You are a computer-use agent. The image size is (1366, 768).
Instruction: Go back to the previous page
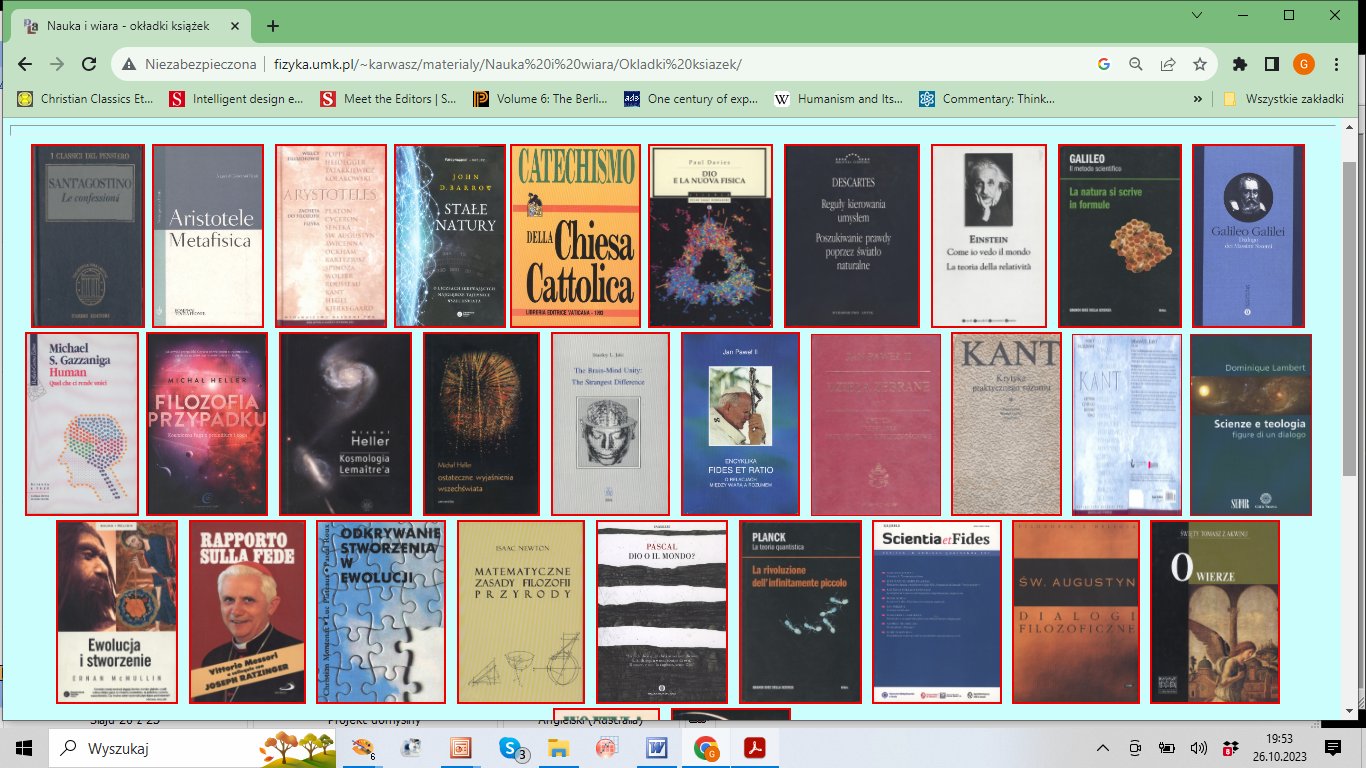click(25, 64)
